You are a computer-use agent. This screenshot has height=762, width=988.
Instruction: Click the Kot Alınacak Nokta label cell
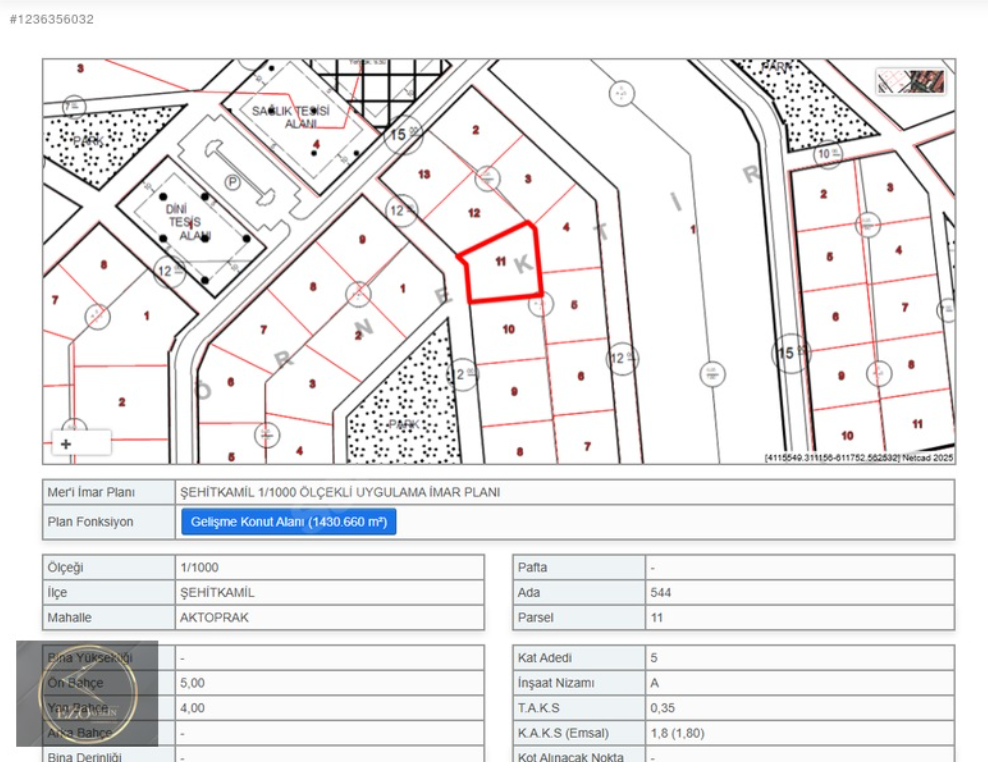[x=579, y=755]
